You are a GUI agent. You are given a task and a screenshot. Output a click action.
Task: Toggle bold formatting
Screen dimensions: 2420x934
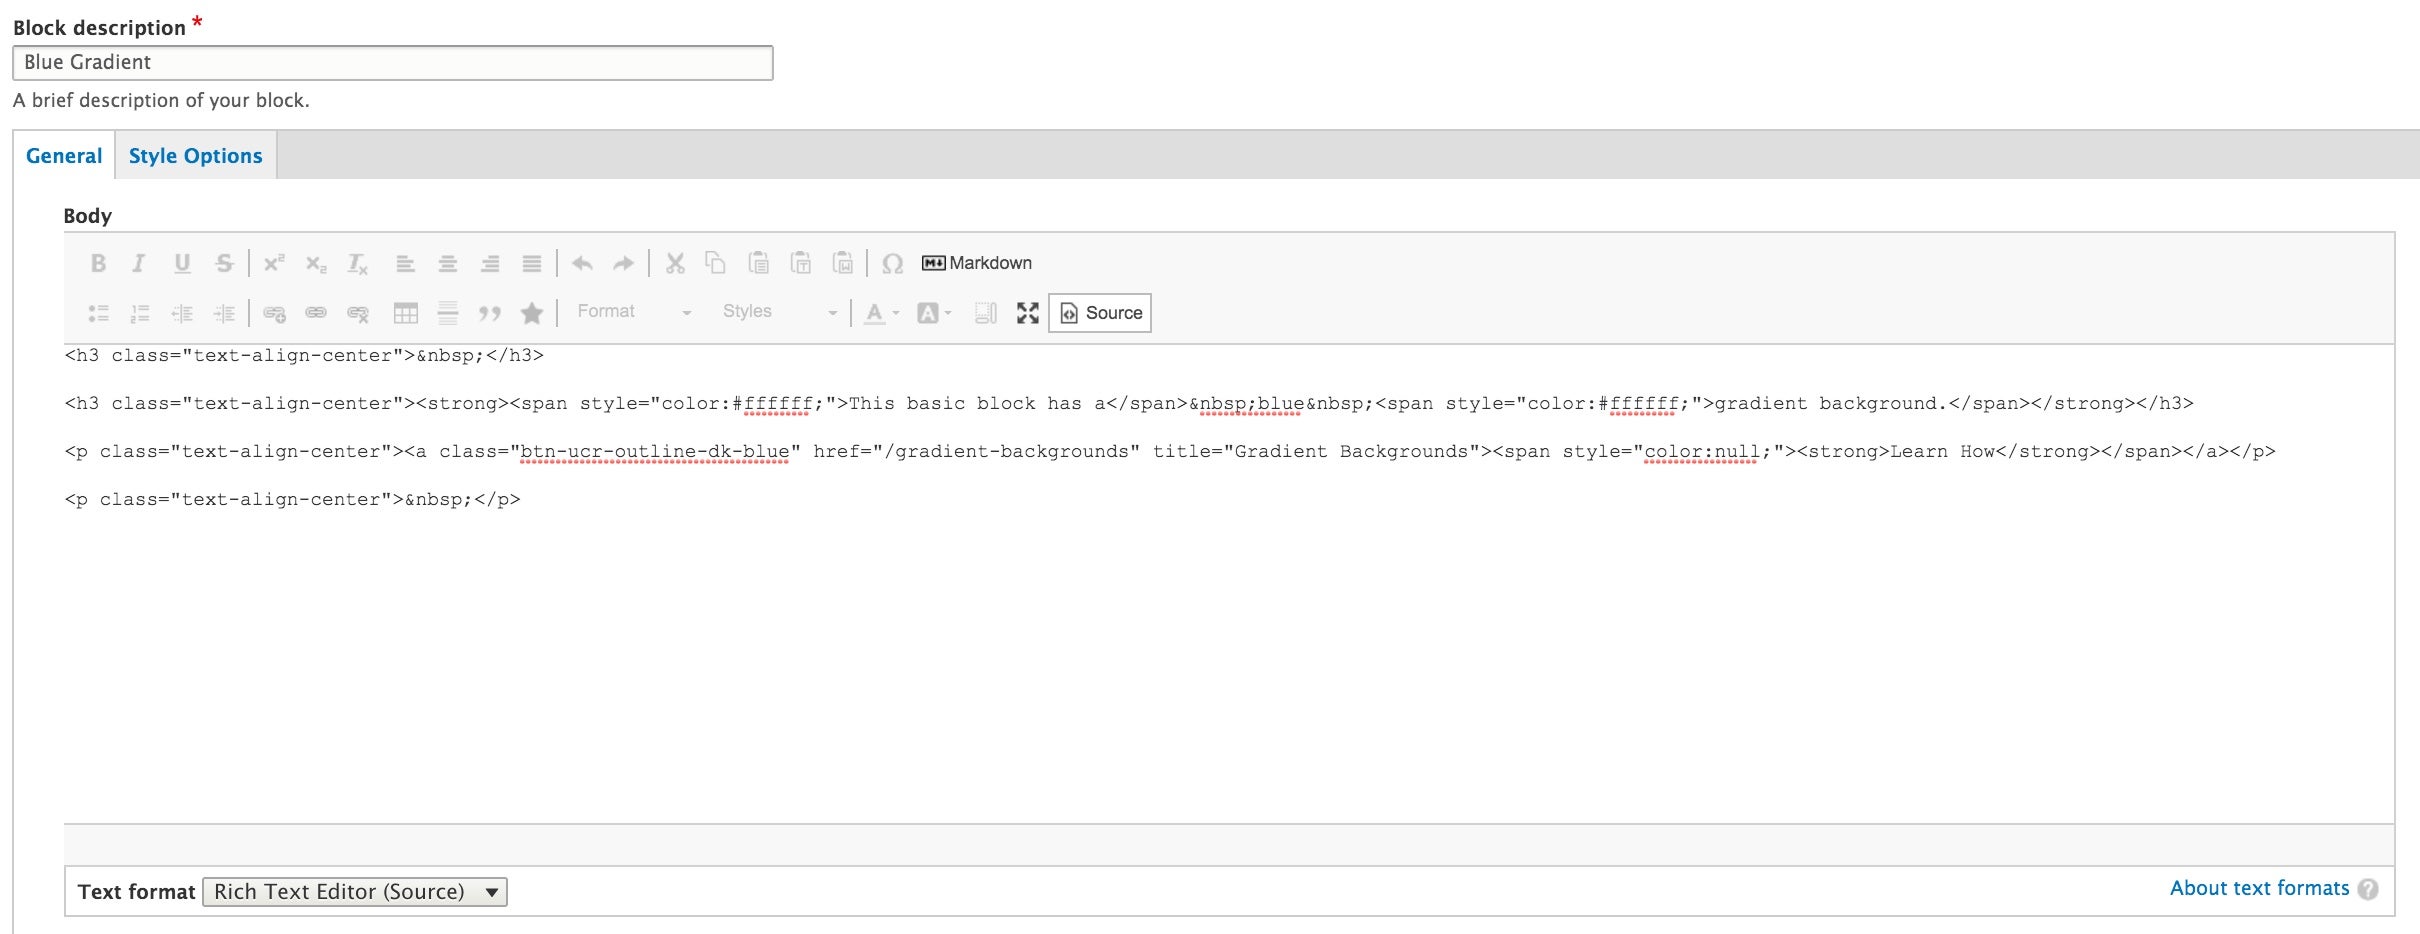click(x=98, y=262)
